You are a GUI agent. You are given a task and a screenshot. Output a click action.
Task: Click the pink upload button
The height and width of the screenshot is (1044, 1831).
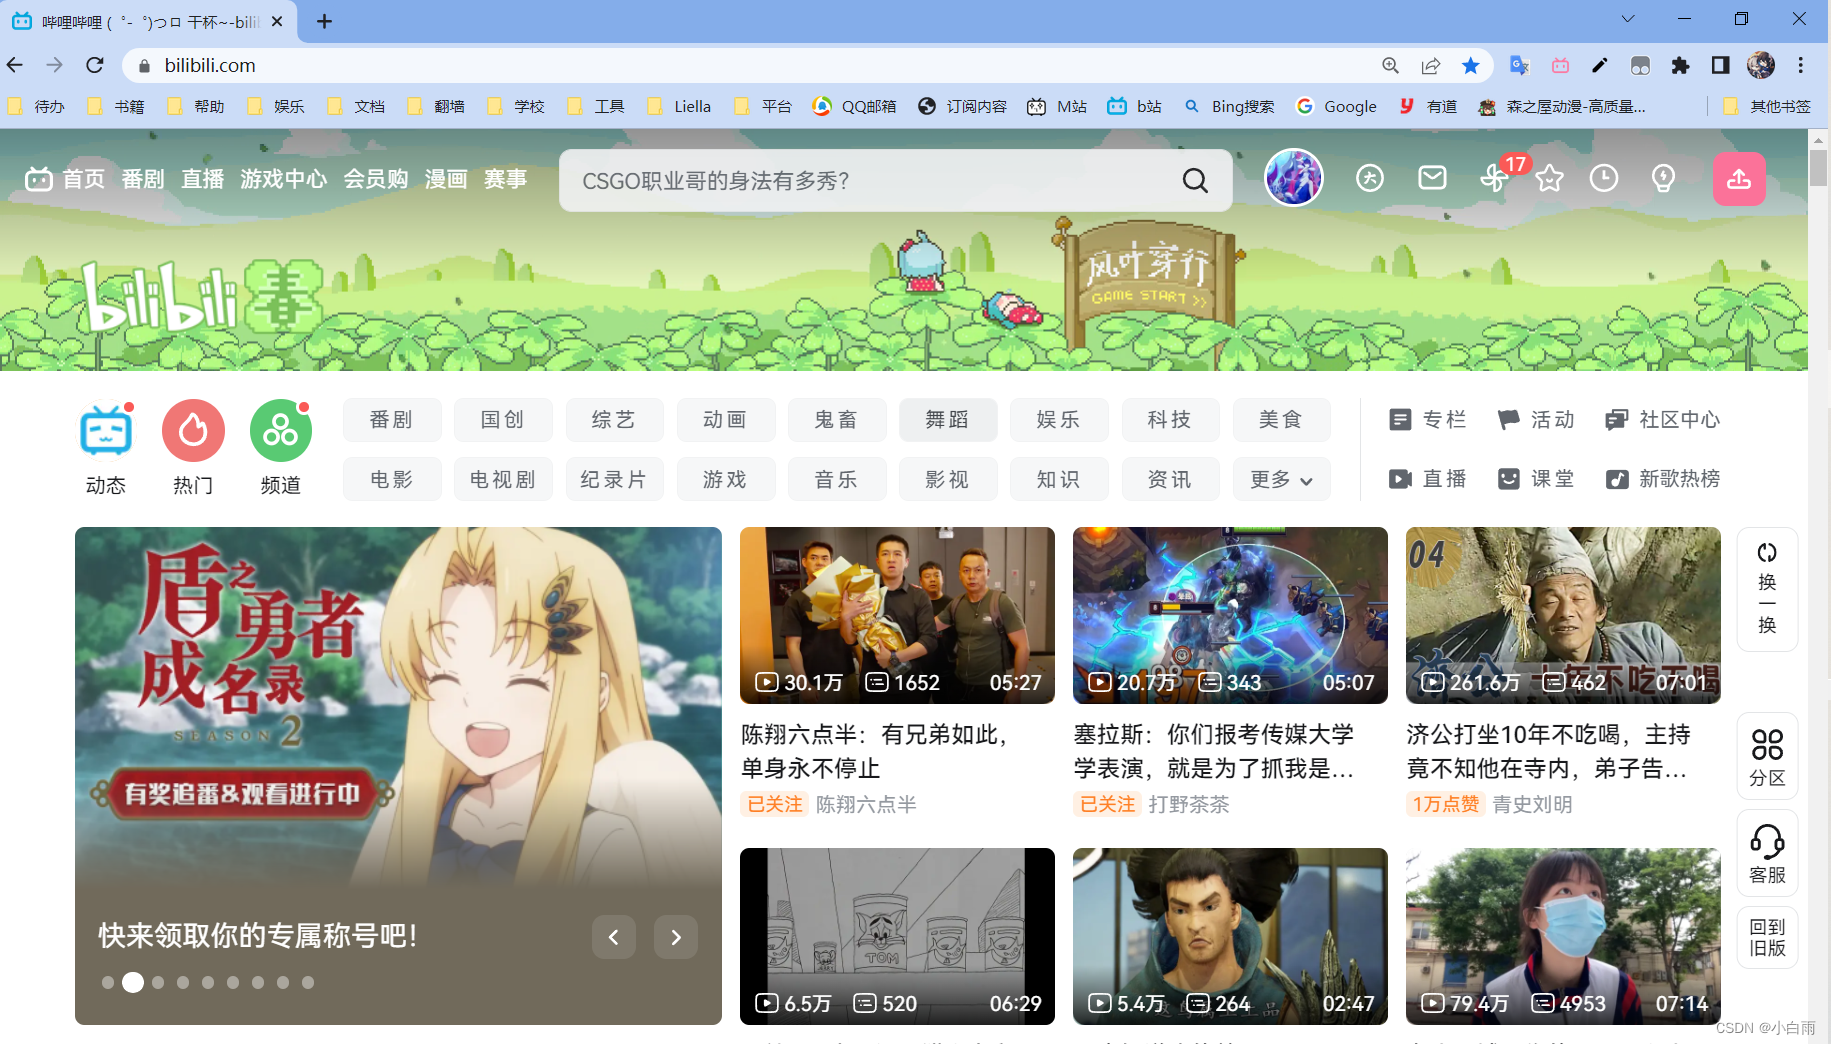coord(1739,179)
